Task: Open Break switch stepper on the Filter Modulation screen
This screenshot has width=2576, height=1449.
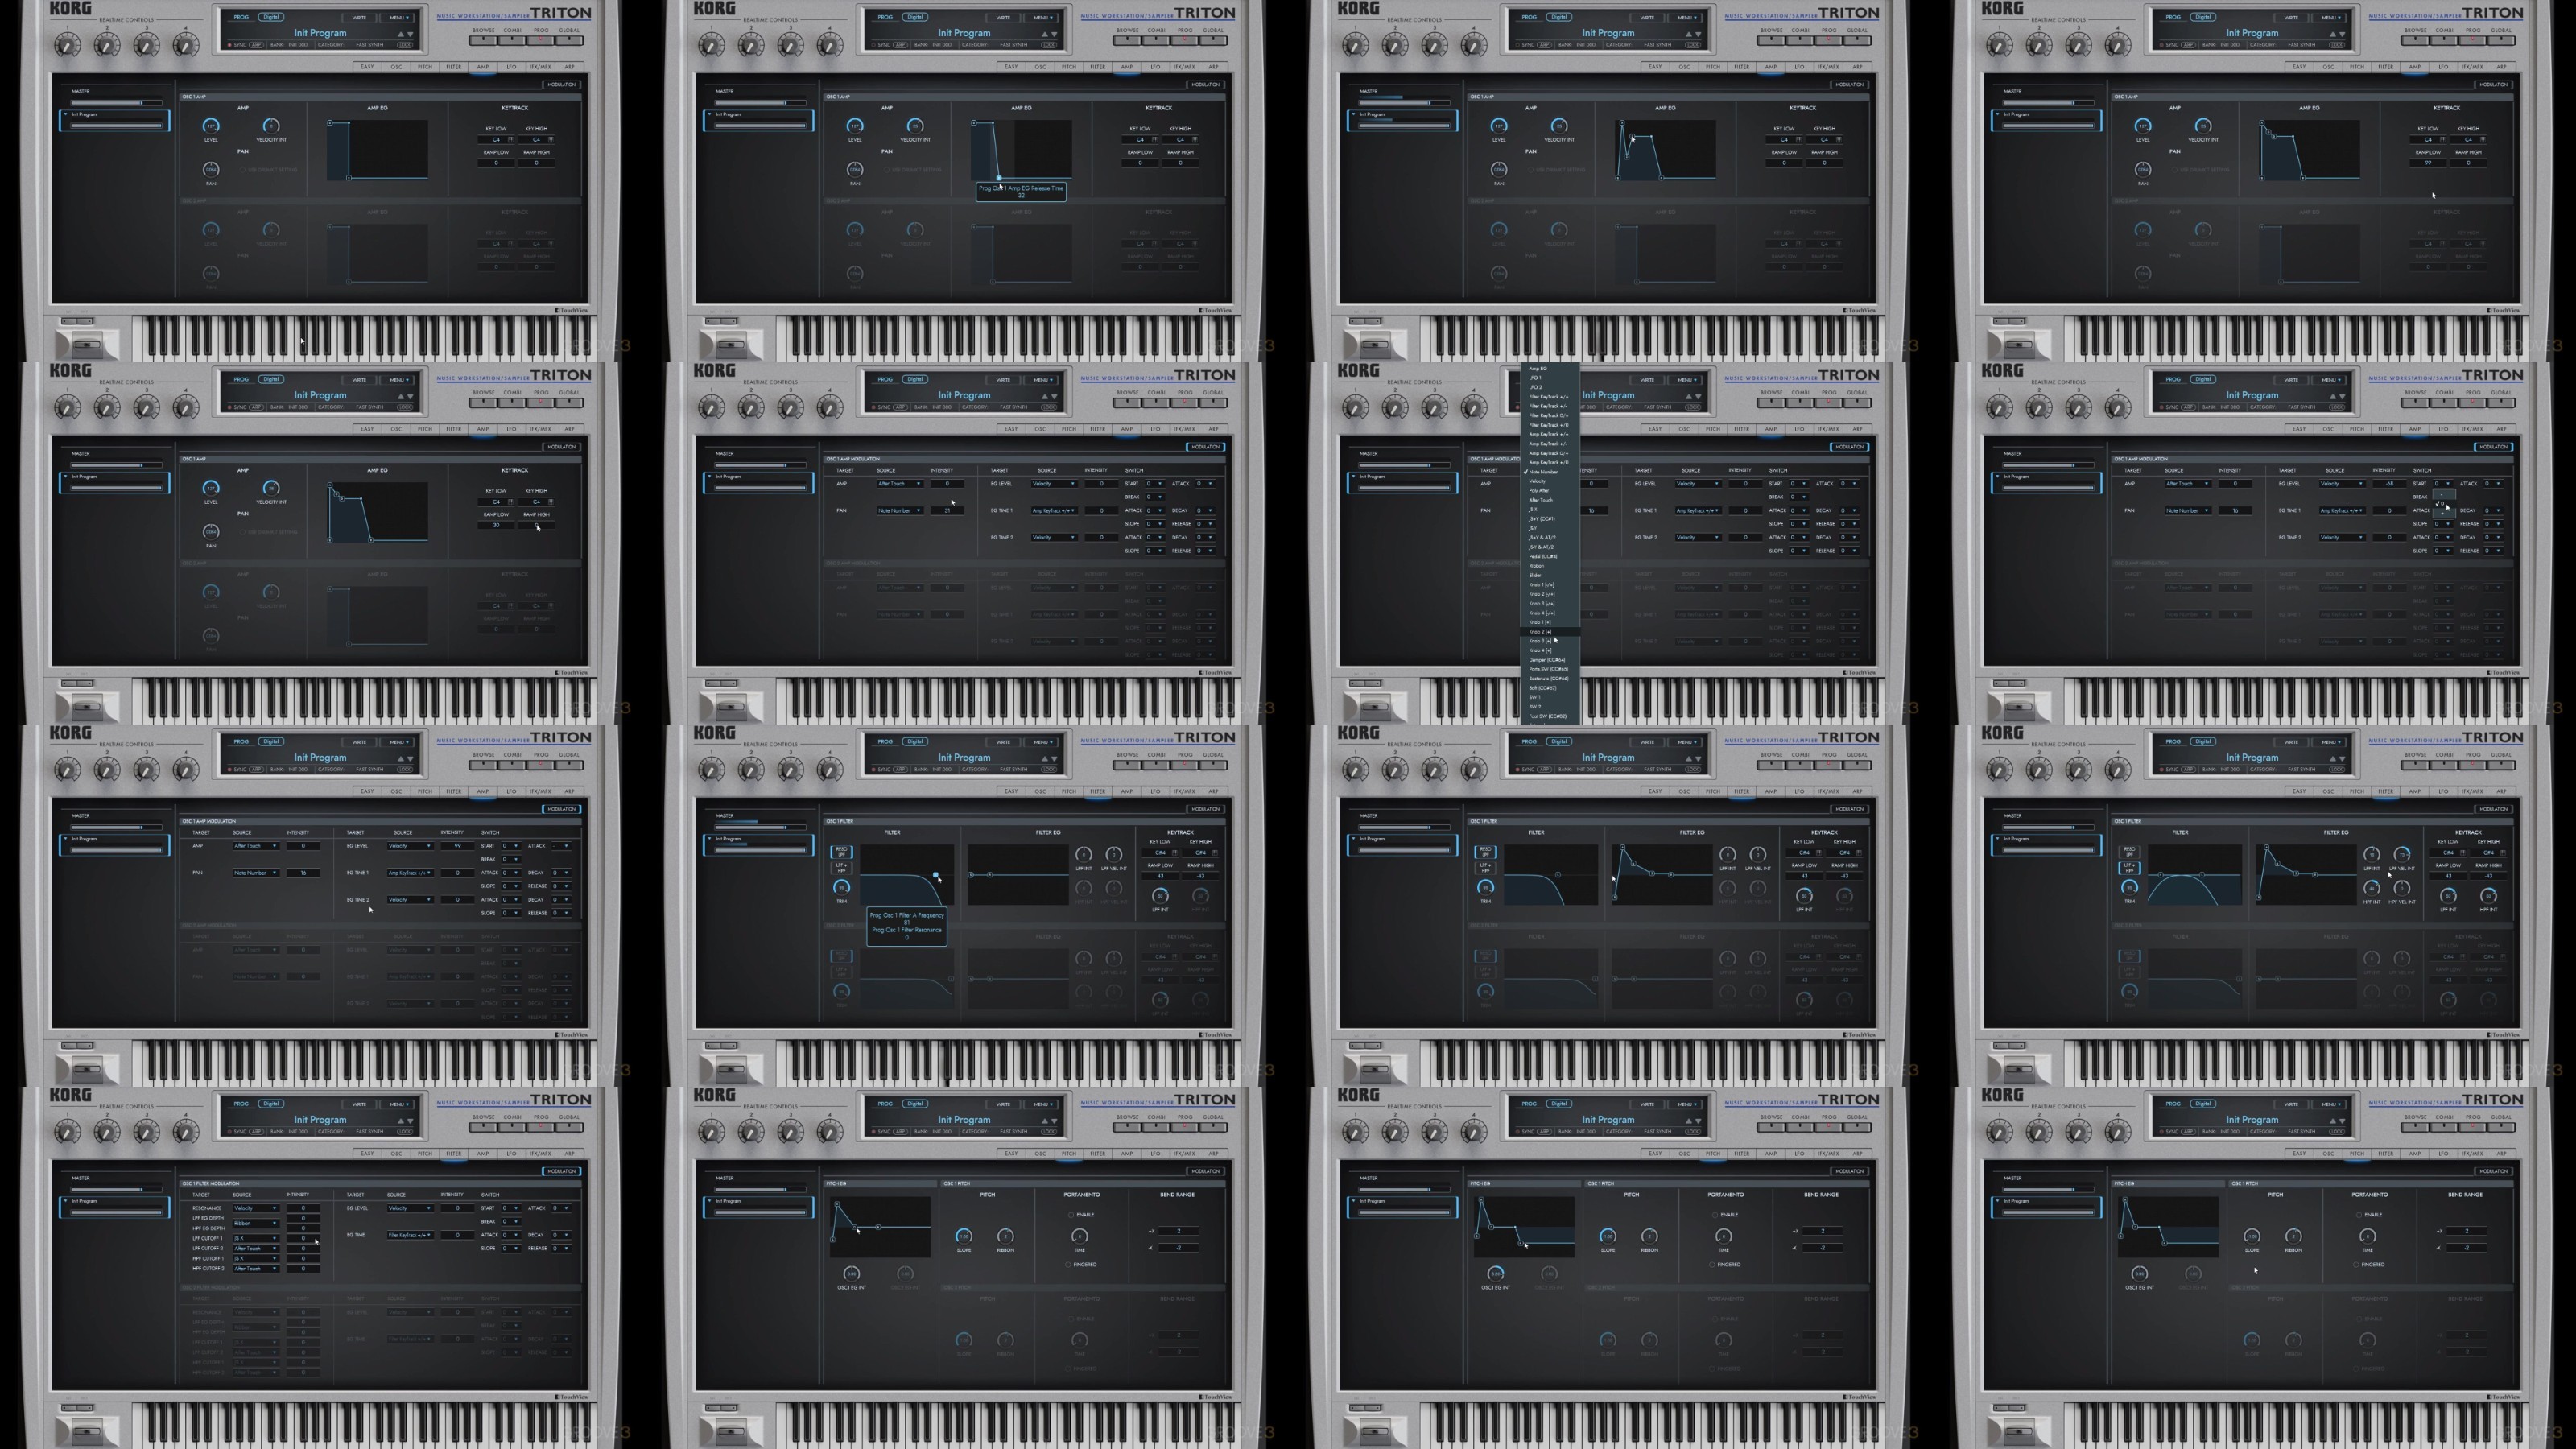Action: (511, 1222)
